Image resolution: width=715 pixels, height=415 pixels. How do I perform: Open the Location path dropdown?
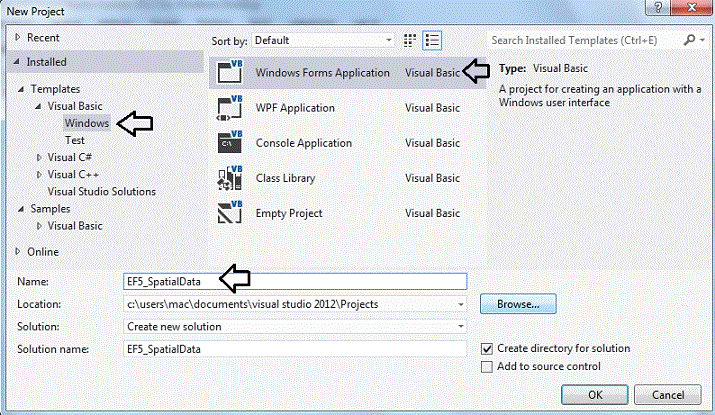[x=461, y=304]
